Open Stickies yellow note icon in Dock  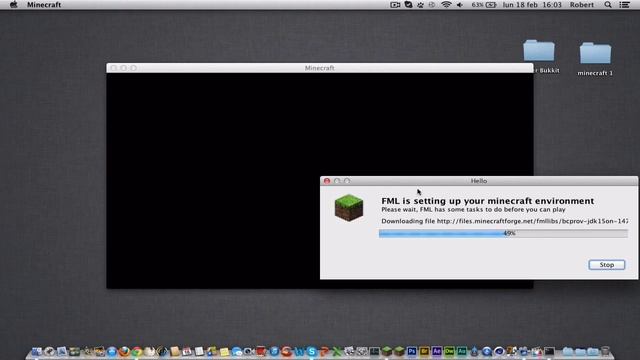pyautogui.click(x=225, y=351)
